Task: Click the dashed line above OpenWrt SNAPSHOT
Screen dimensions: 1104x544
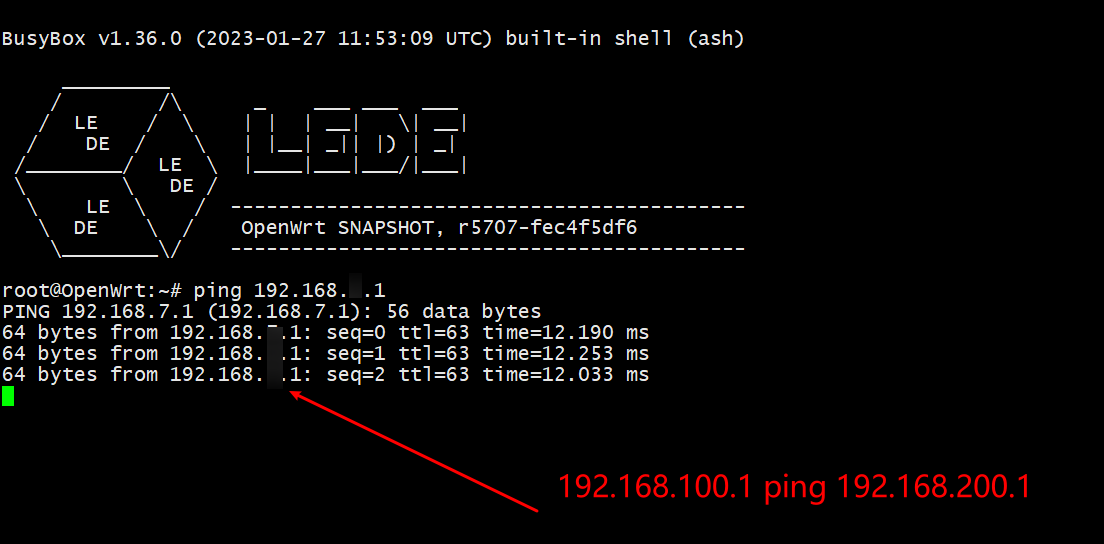Action: coord(487,207)
